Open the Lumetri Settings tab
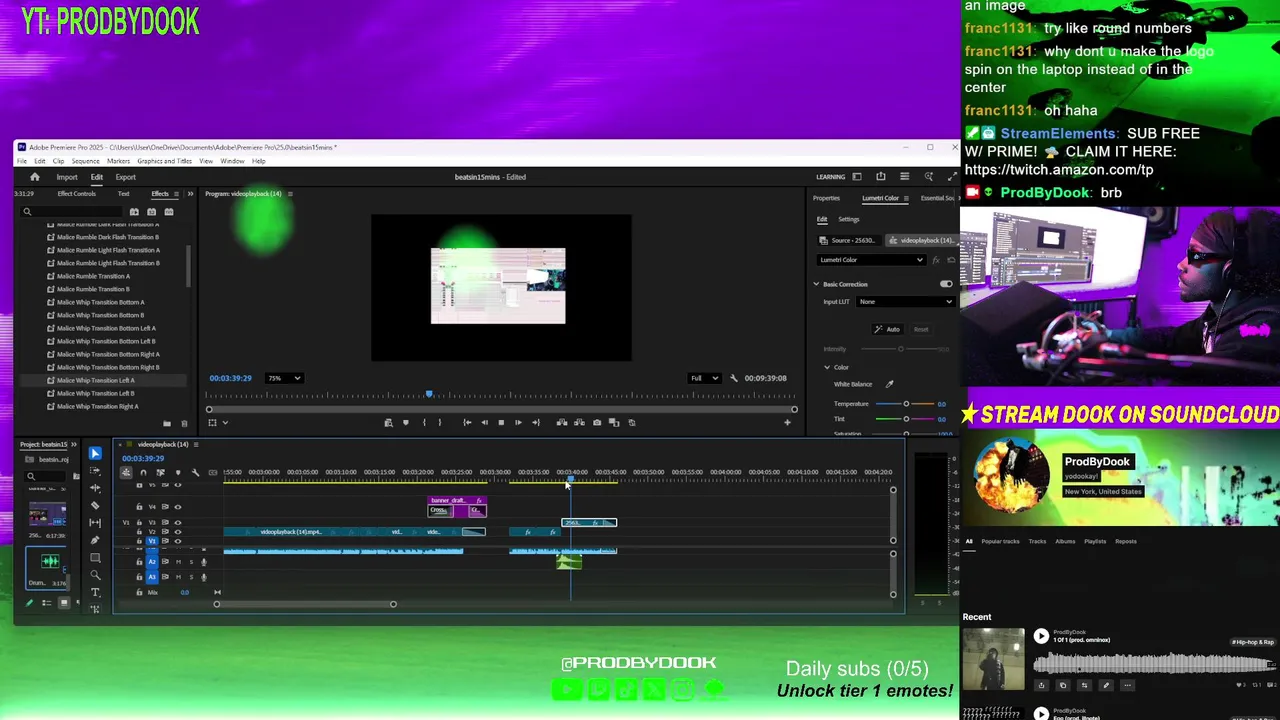Image resolution: width=1280 pixels, height=720 pixels. pos(848,220)
